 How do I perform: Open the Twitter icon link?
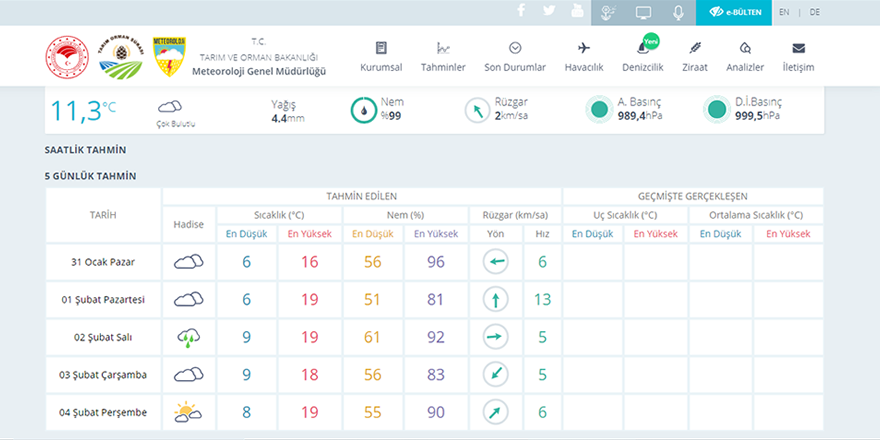[x=549, y=11]
